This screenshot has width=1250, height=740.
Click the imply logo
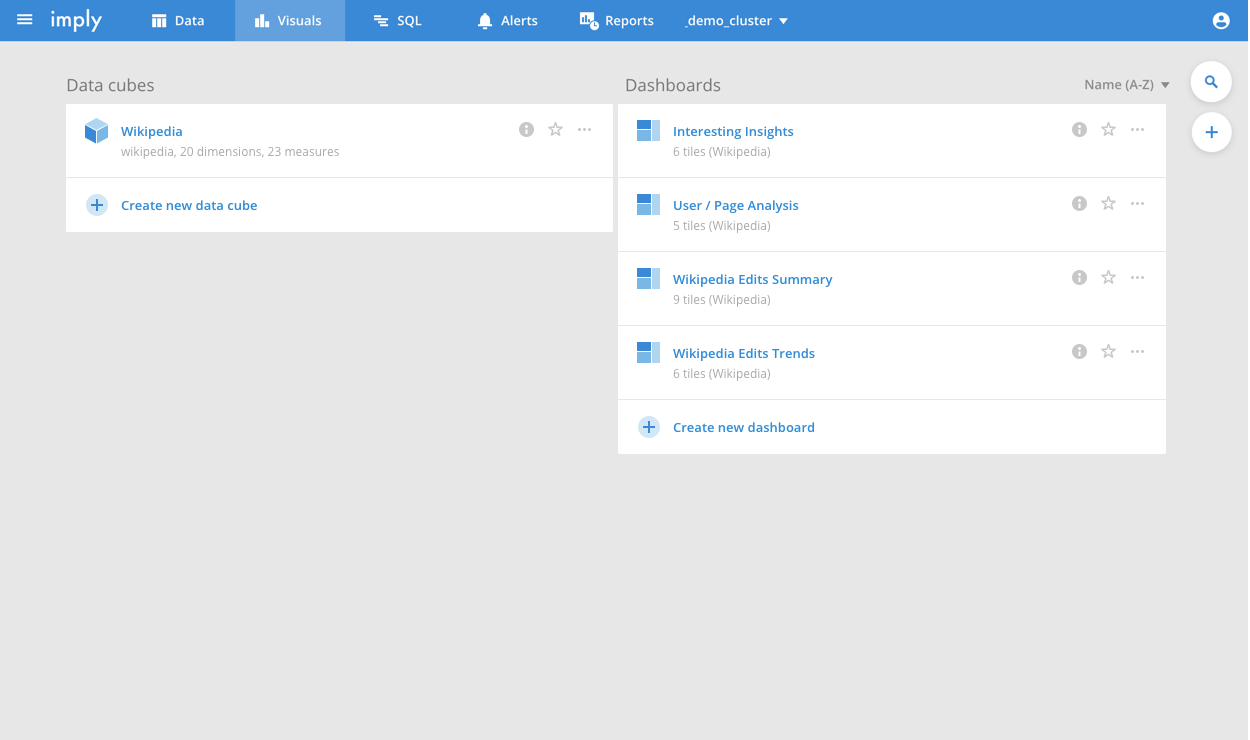(x=76, y=20)
